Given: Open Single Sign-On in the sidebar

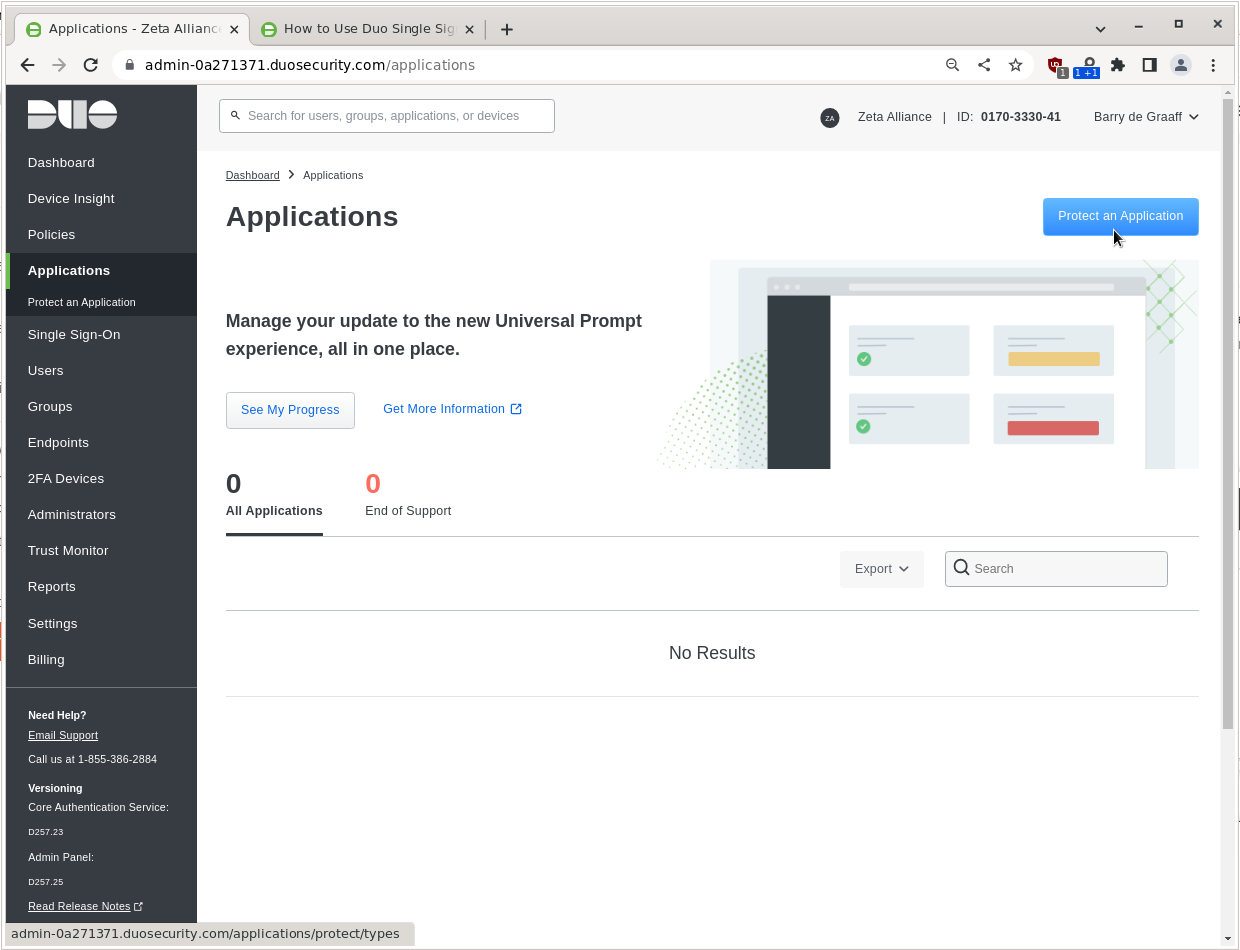Looking at the screenshot, I should point(74,334).
